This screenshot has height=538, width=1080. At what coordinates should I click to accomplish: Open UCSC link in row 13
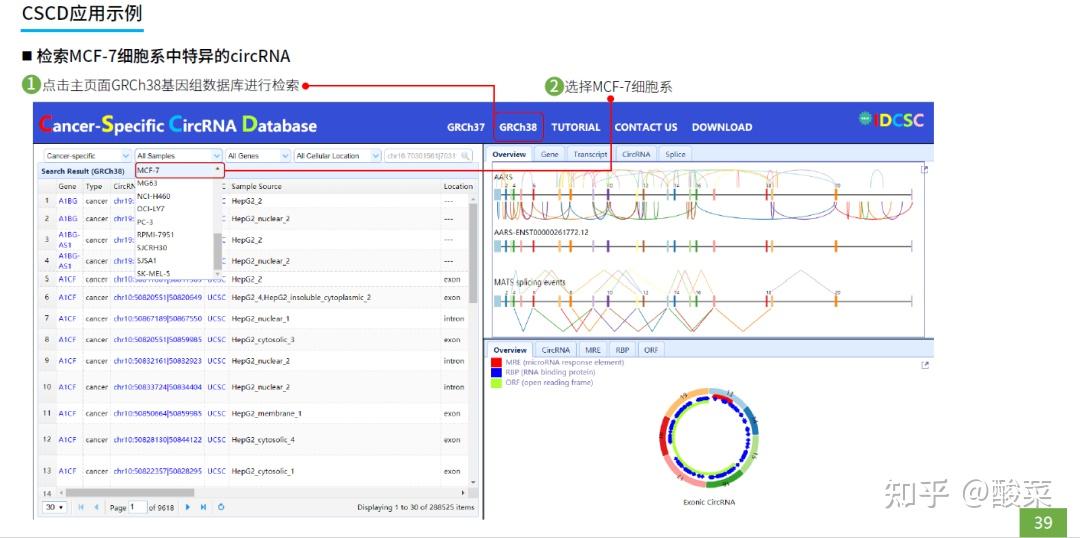click(x=216, y=471)
